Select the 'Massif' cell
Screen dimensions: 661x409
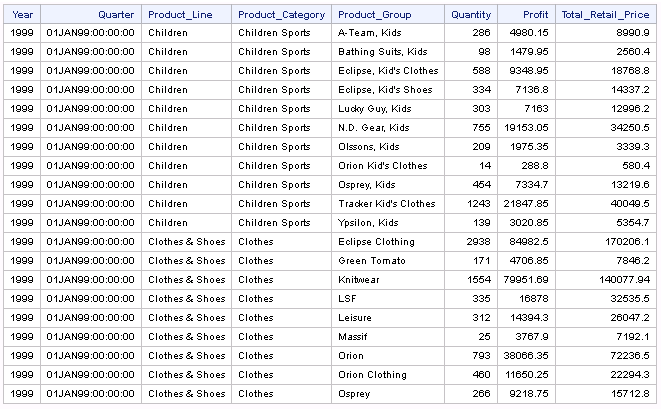354,337
